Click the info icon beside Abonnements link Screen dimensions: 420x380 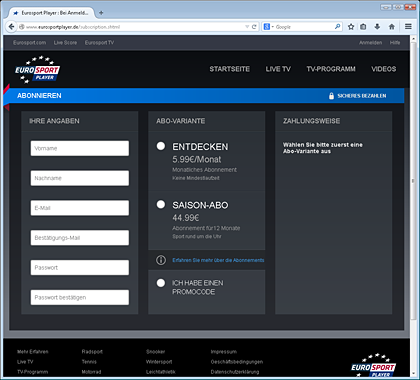coord(161,260)
